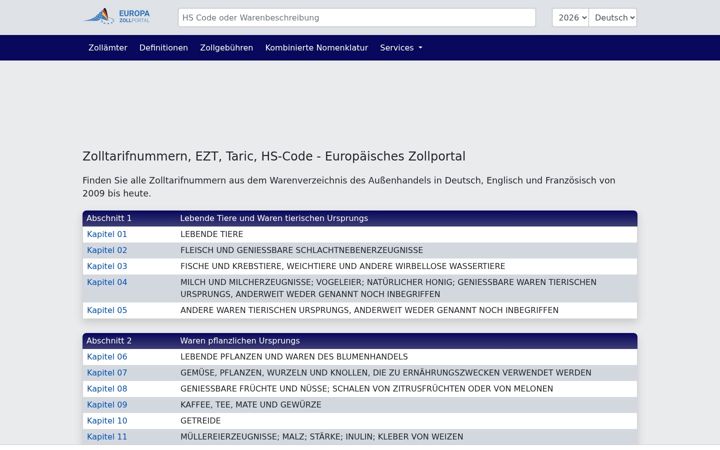Open the Kapitel 03 link
Image resolution: width=720 pixels, height=450 pixels.
point(107,266)
